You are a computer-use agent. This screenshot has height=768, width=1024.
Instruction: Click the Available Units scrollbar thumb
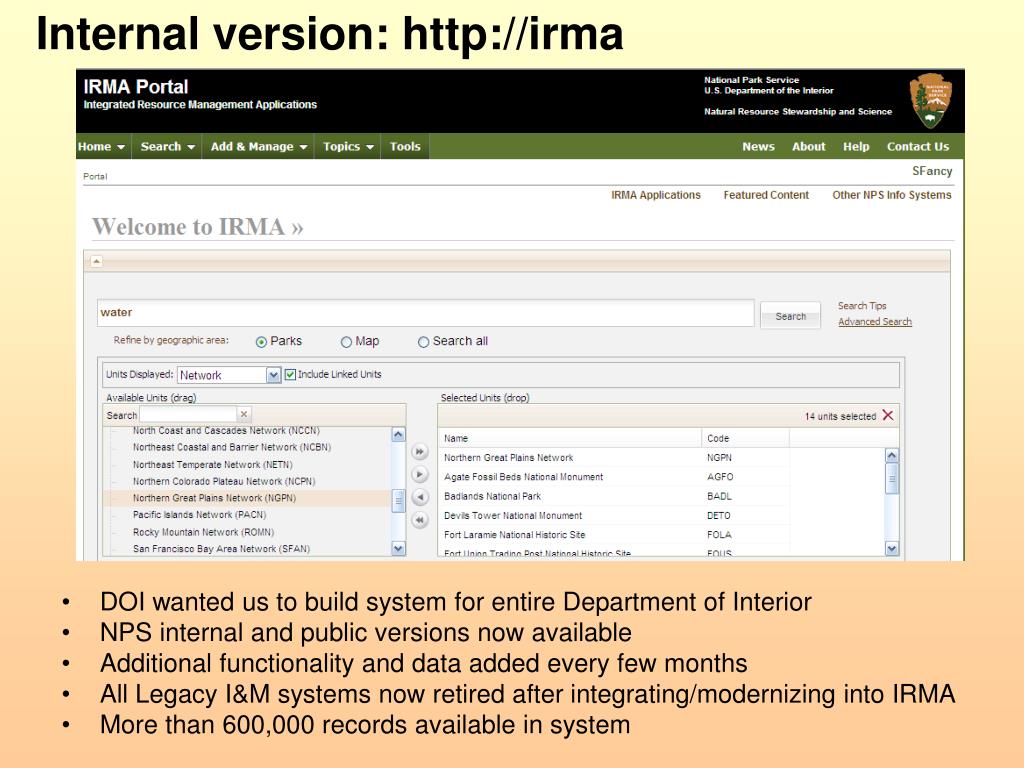398,501
